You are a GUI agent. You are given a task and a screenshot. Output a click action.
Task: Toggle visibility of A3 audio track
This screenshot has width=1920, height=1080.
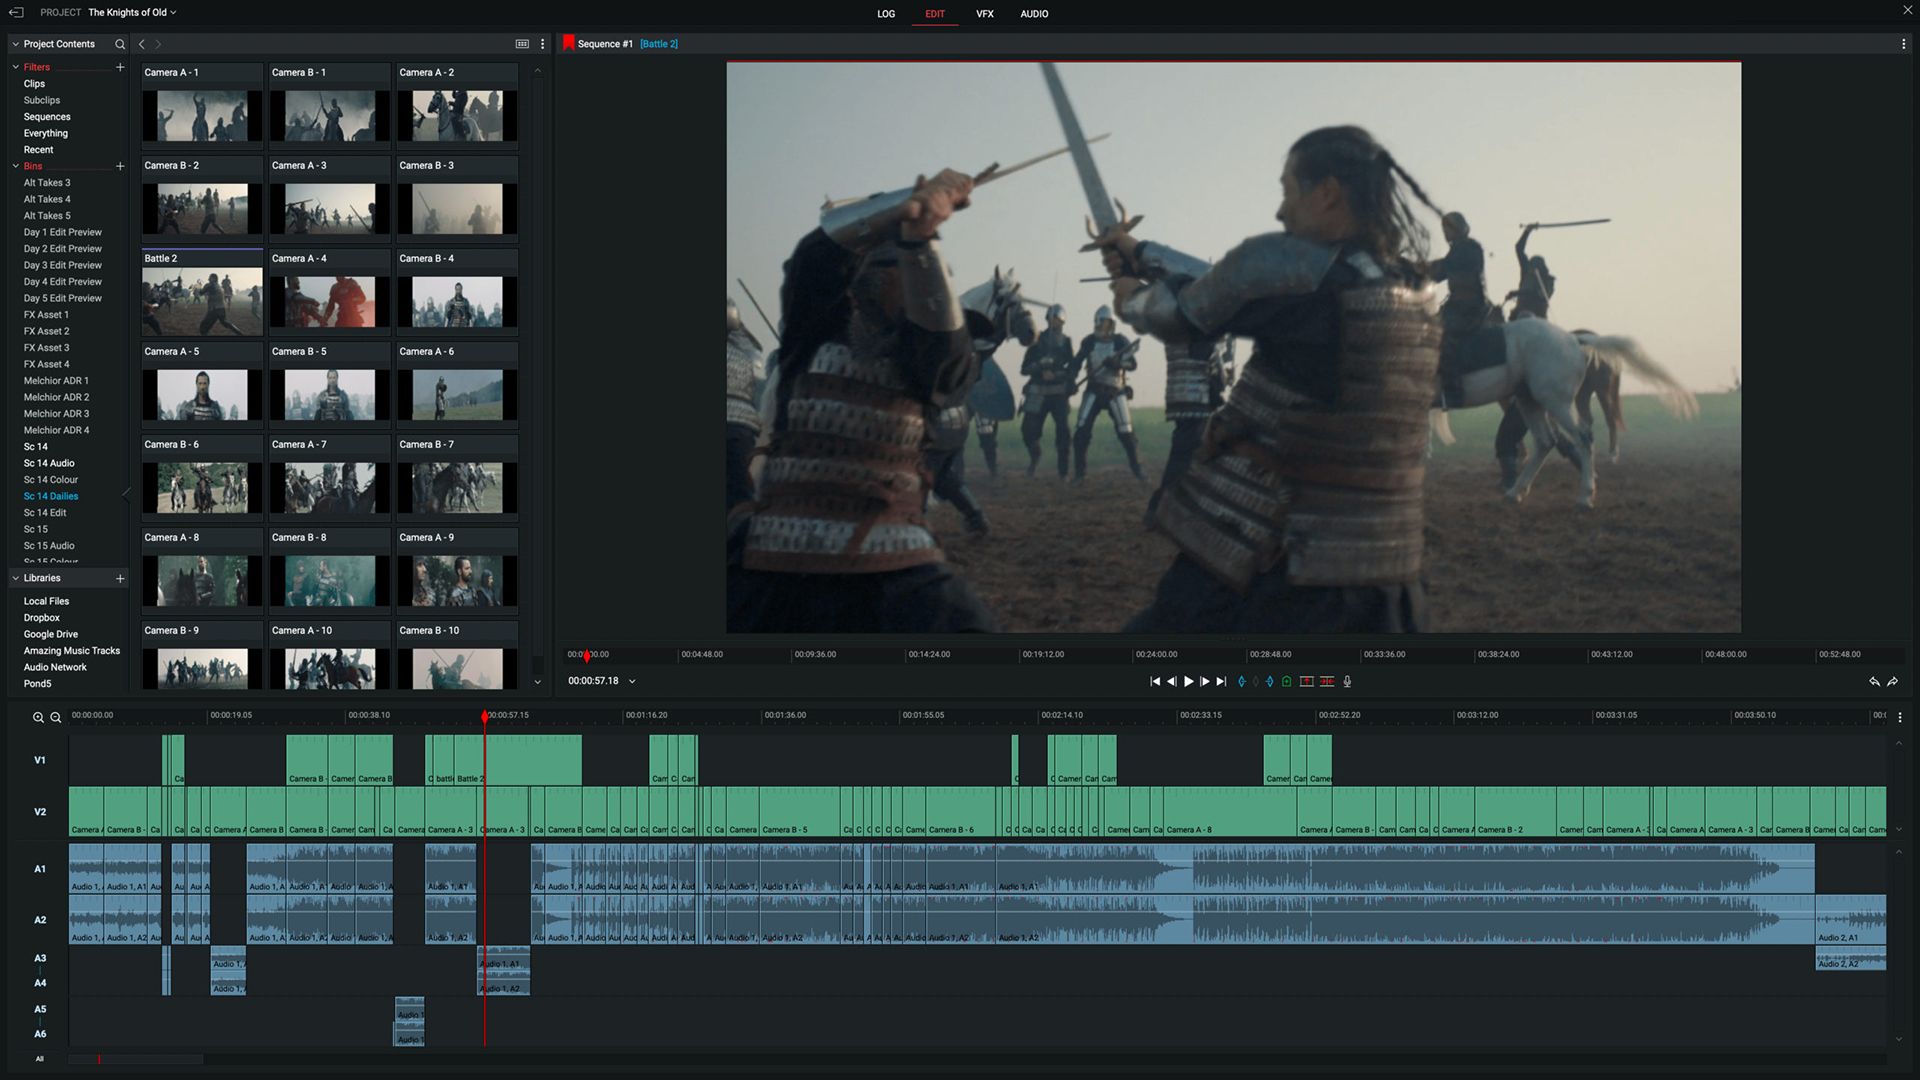(40, 957)
